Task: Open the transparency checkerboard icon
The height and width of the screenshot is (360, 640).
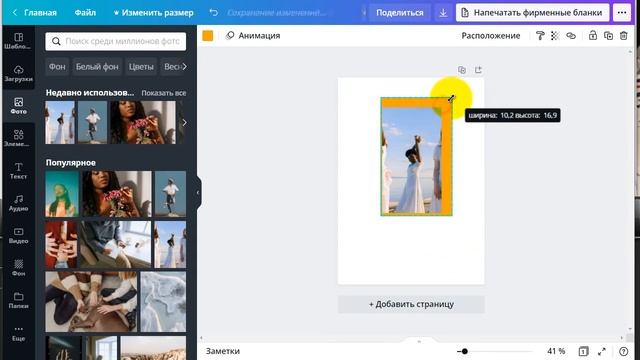Action: pyautogui.click(x=555, y=36)
